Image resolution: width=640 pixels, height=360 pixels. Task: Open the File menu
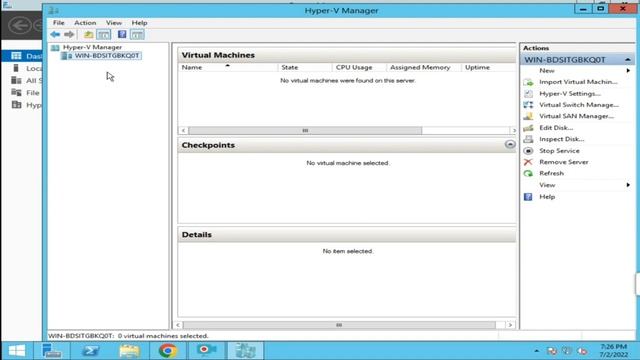pos(58,23)
